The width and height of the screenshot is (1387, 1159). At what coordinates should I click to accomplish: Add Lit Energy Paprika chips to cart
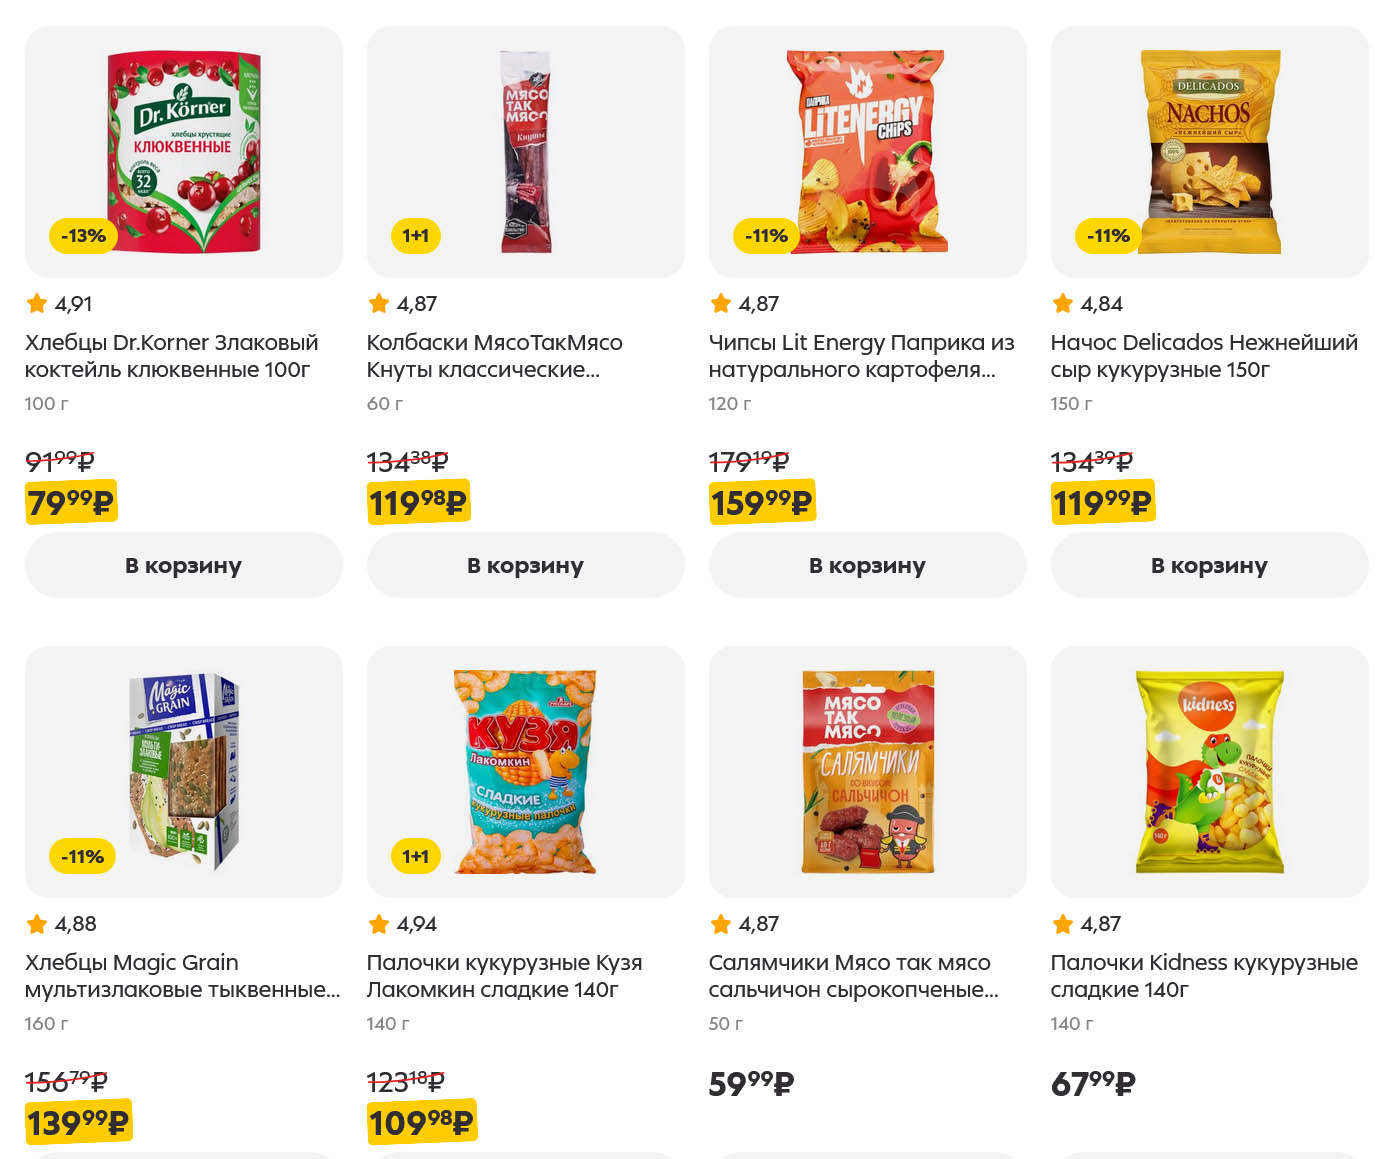867,565
